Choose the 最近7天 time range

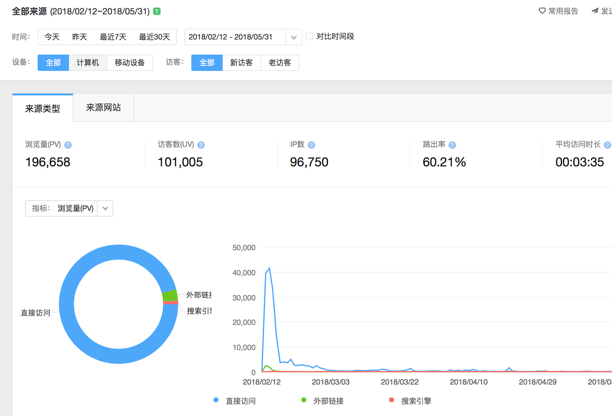pos(113,37)
